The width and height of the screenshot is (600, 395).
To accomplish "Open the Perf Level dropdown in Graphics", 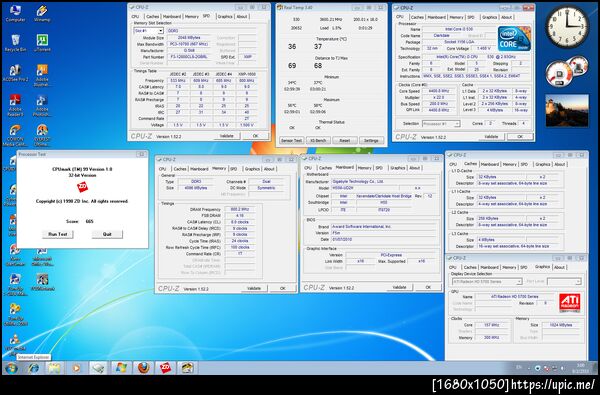I will [x=564, y=282].
